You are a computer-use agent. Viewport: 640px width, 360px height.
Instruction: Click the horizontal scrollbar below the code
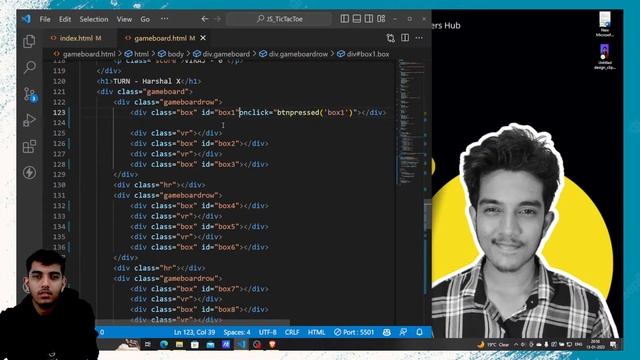pyautogui.click(x=192, y=322)
